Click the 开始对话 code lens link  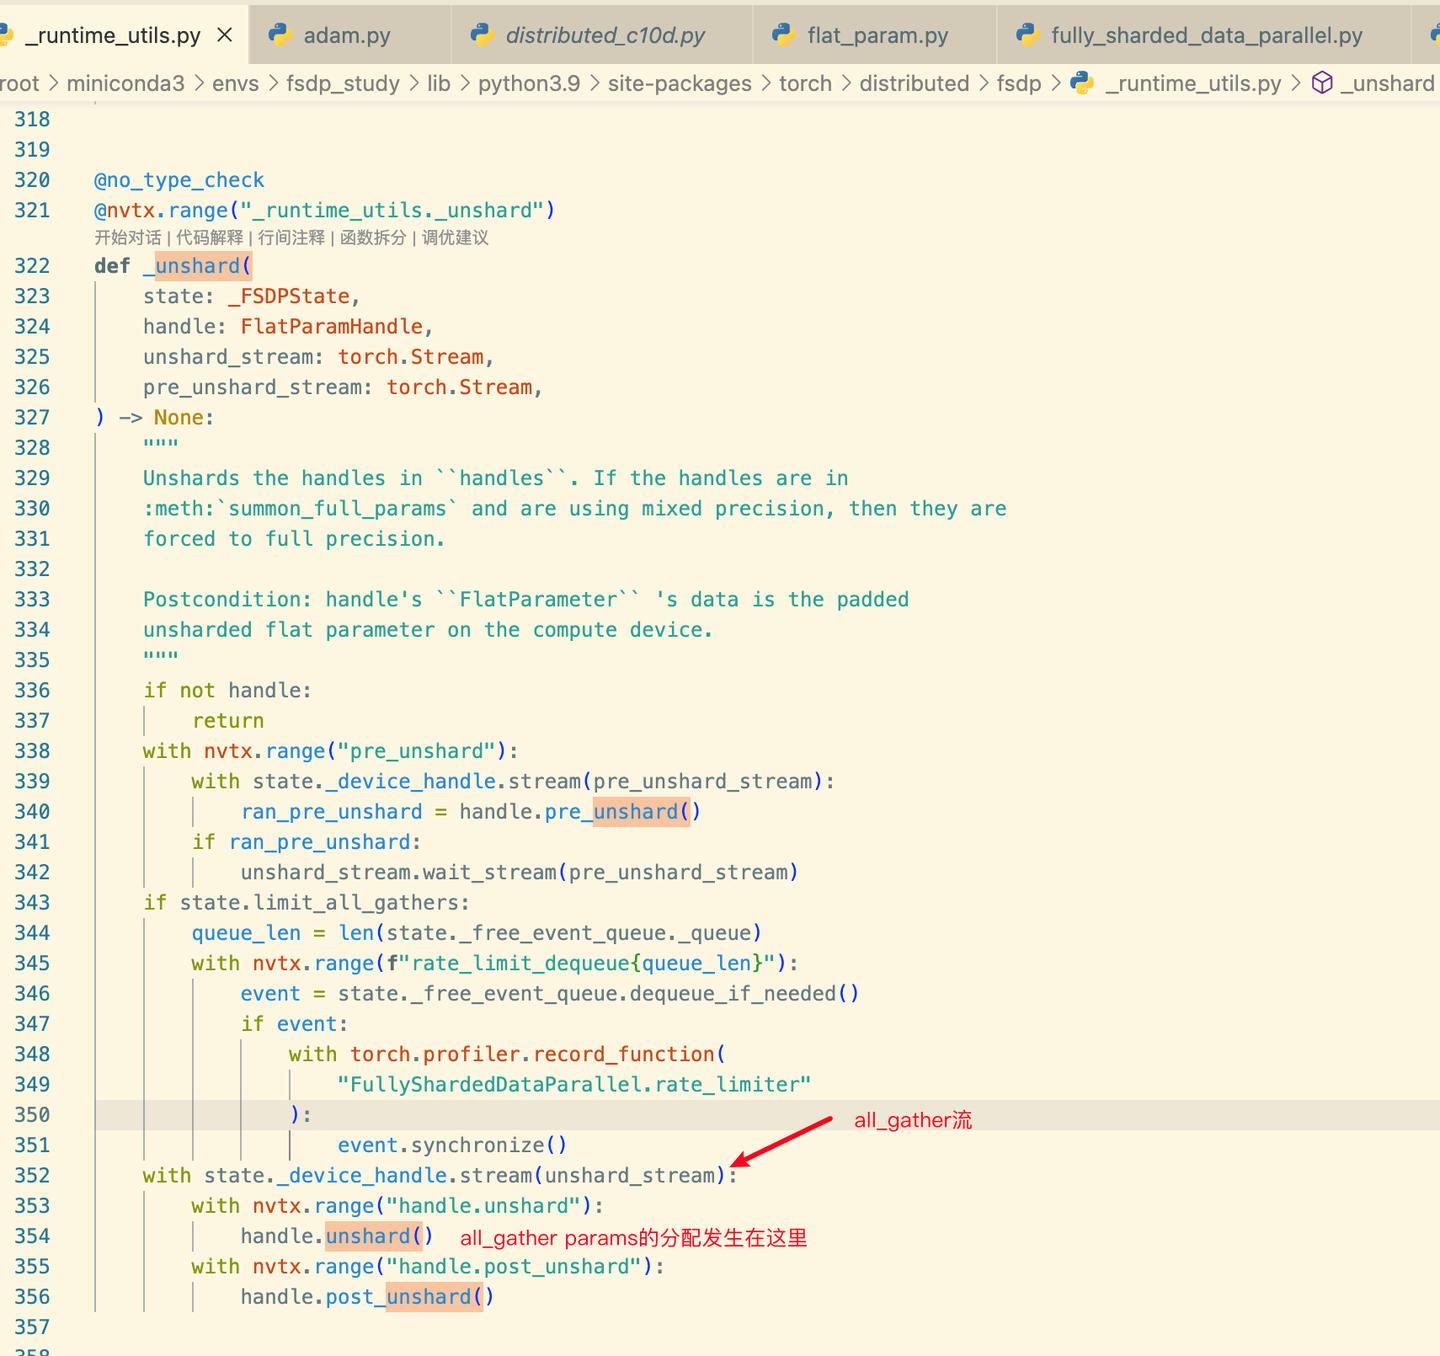[x=128, y=238]
